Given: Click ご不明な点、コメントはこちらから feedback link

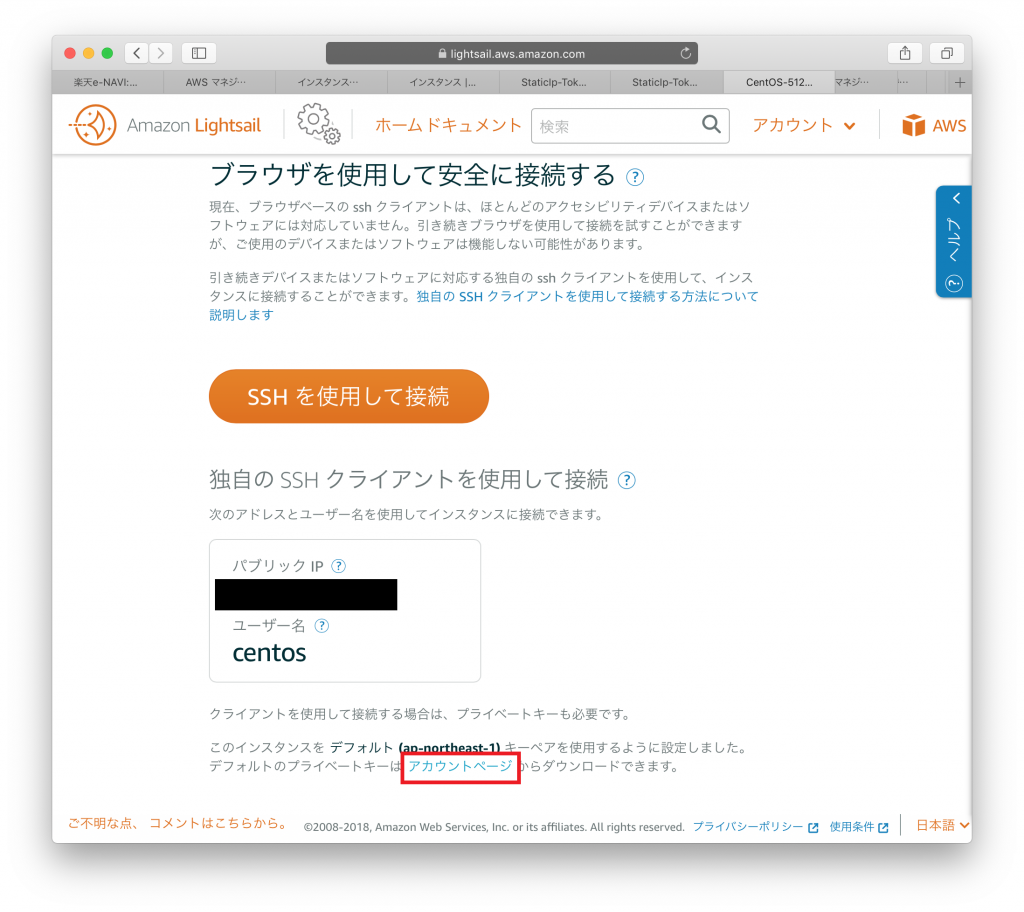Looking at the screenshot, I should tap(178, 824).
